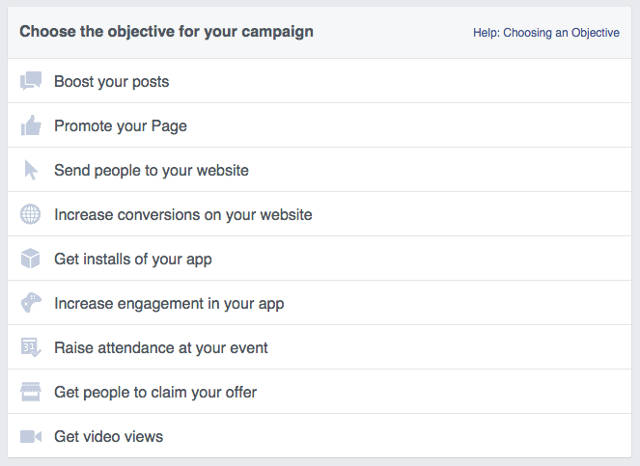Click the thumbs-up Promote Page icon
The image size is (640, 466).
[x=31, y=125]
